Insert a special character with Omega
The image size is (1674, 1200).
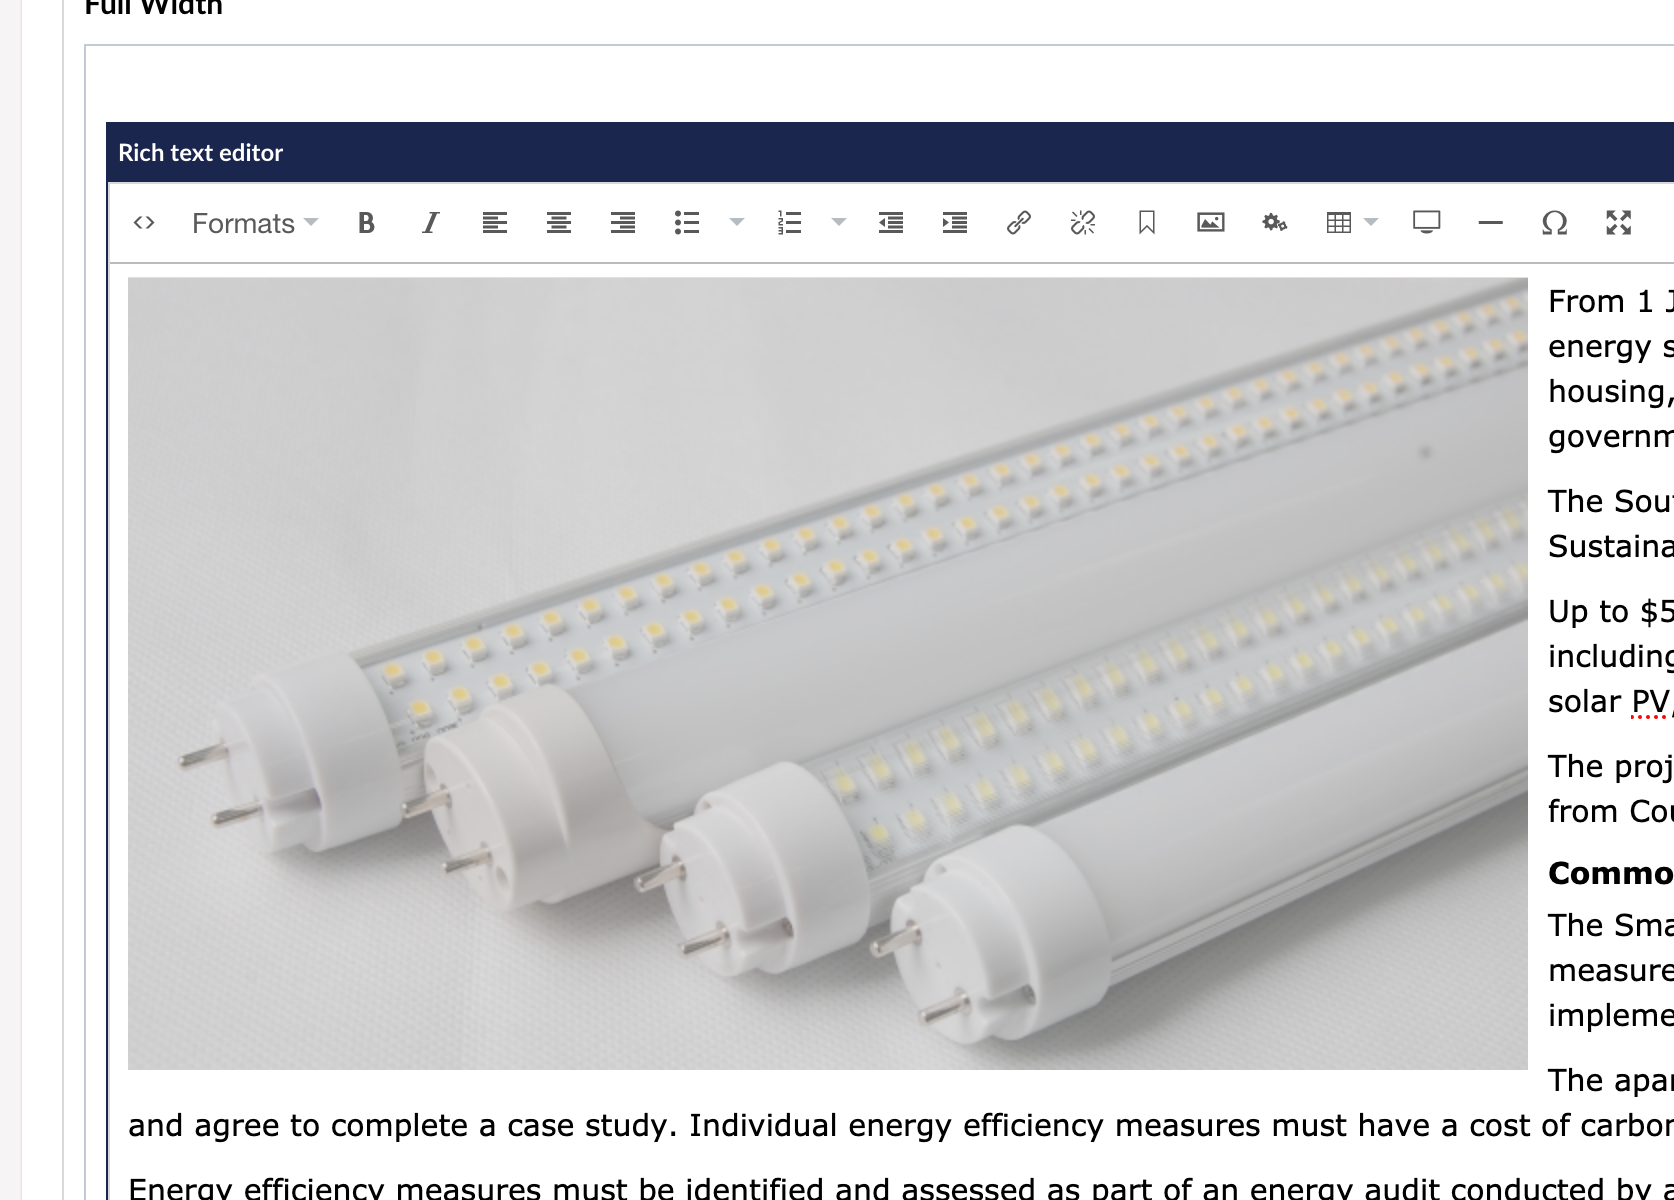click(1554, 223)
